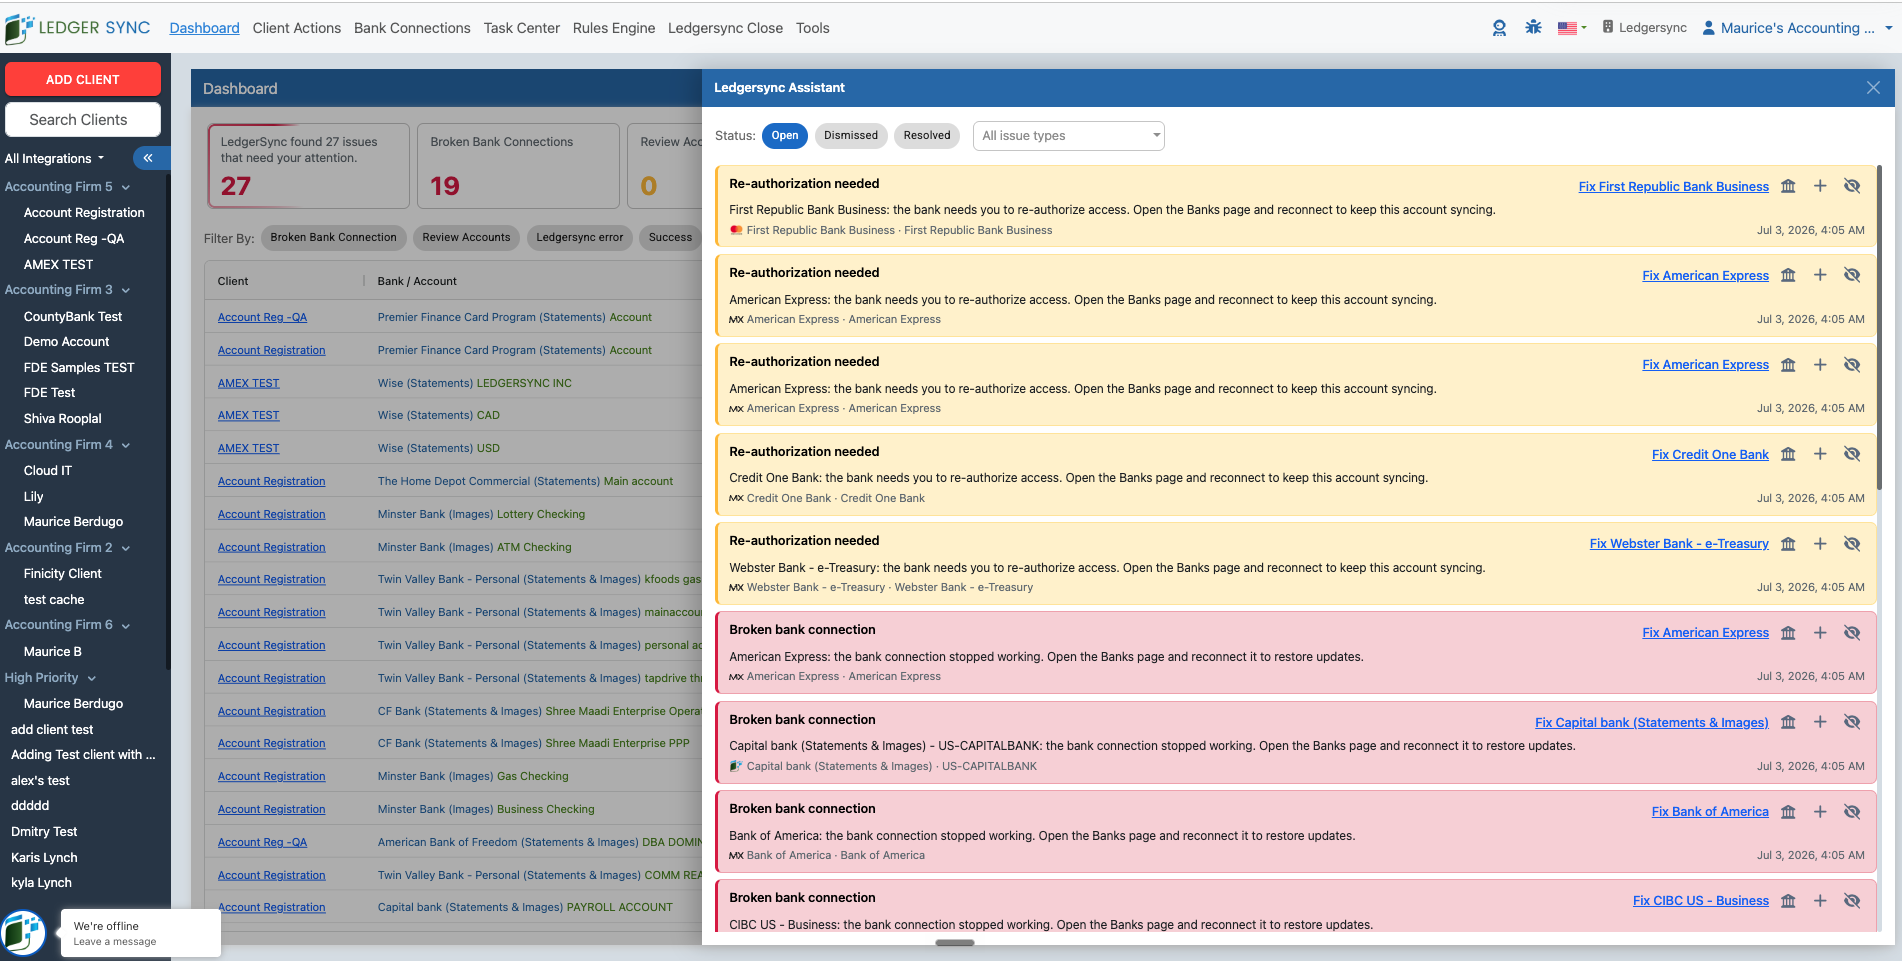
Task: Click the ADD CLIENT button
Action: [83, 79]
